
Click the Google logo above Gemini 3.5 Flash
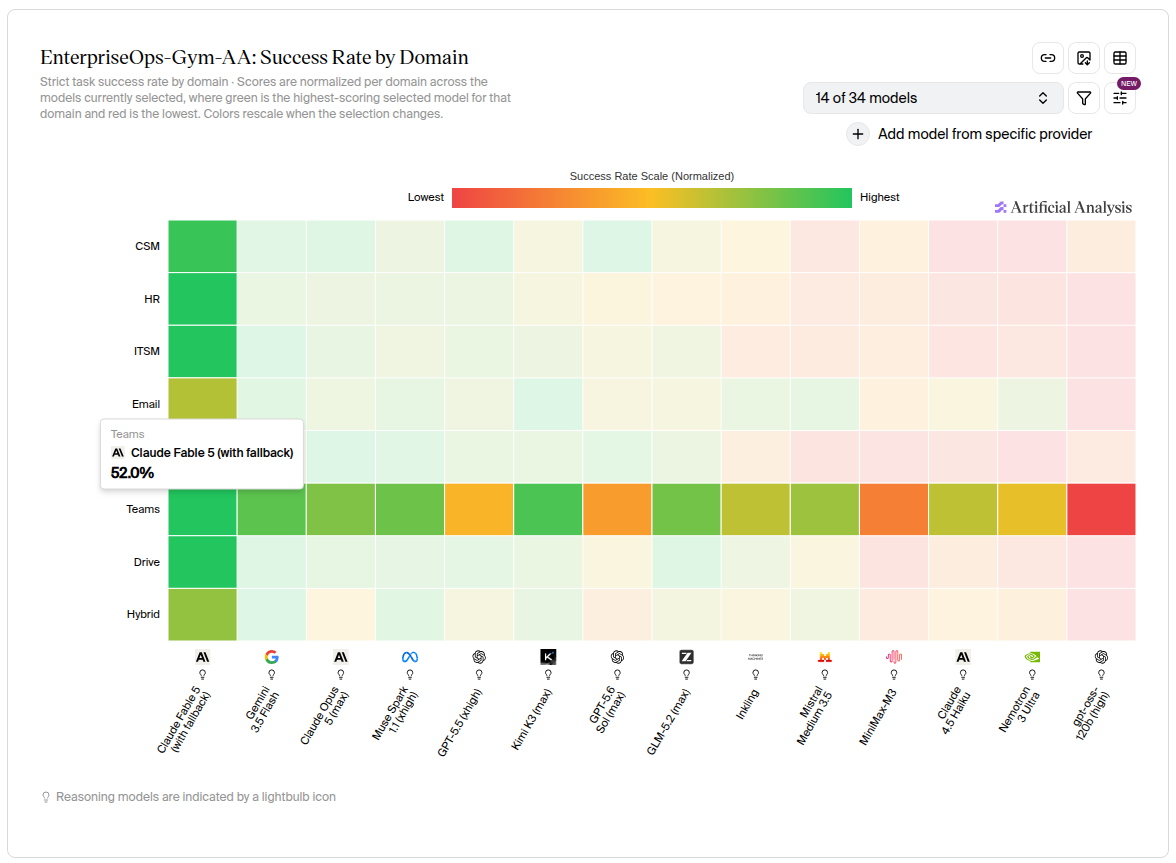point(272,657)
